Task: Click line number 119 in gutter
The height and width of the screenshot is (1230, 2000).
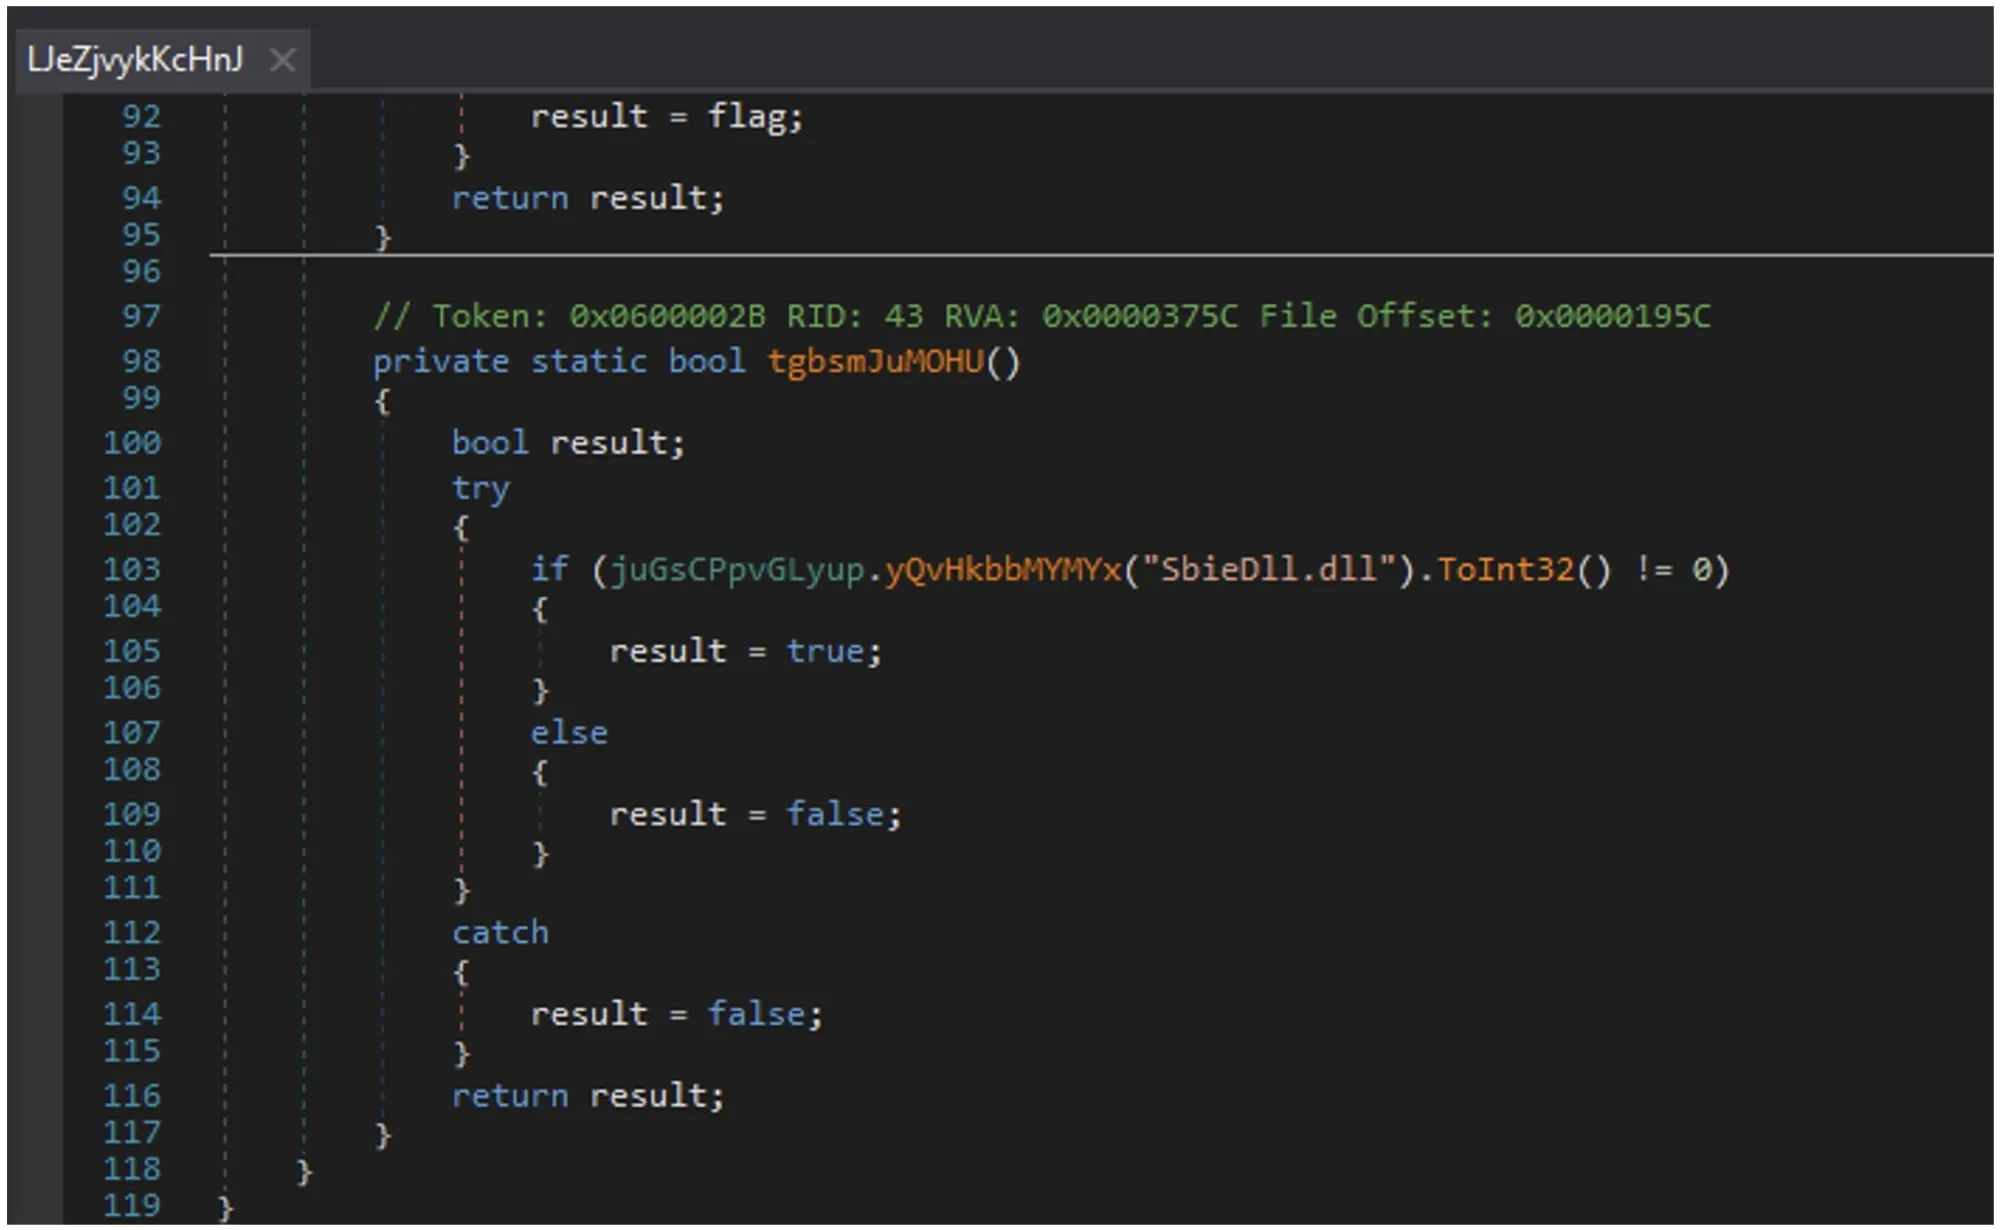Action: coord(132,1205)
